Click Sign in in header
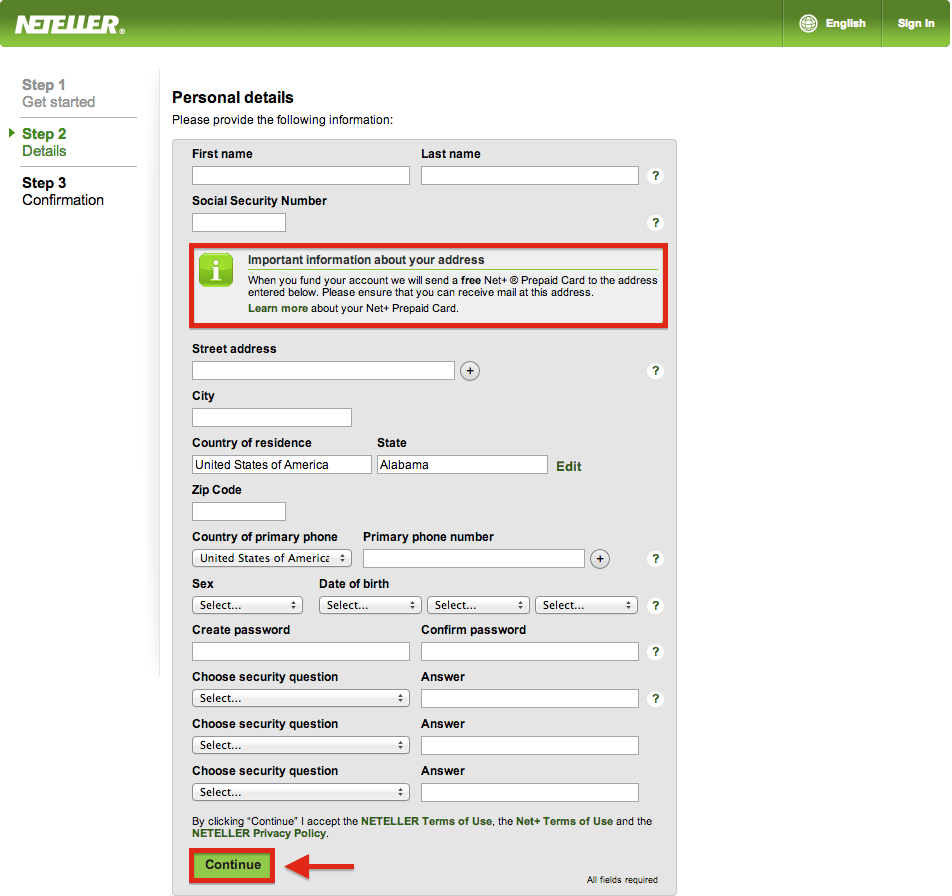952x896 pixels. (x=916, y=24)
